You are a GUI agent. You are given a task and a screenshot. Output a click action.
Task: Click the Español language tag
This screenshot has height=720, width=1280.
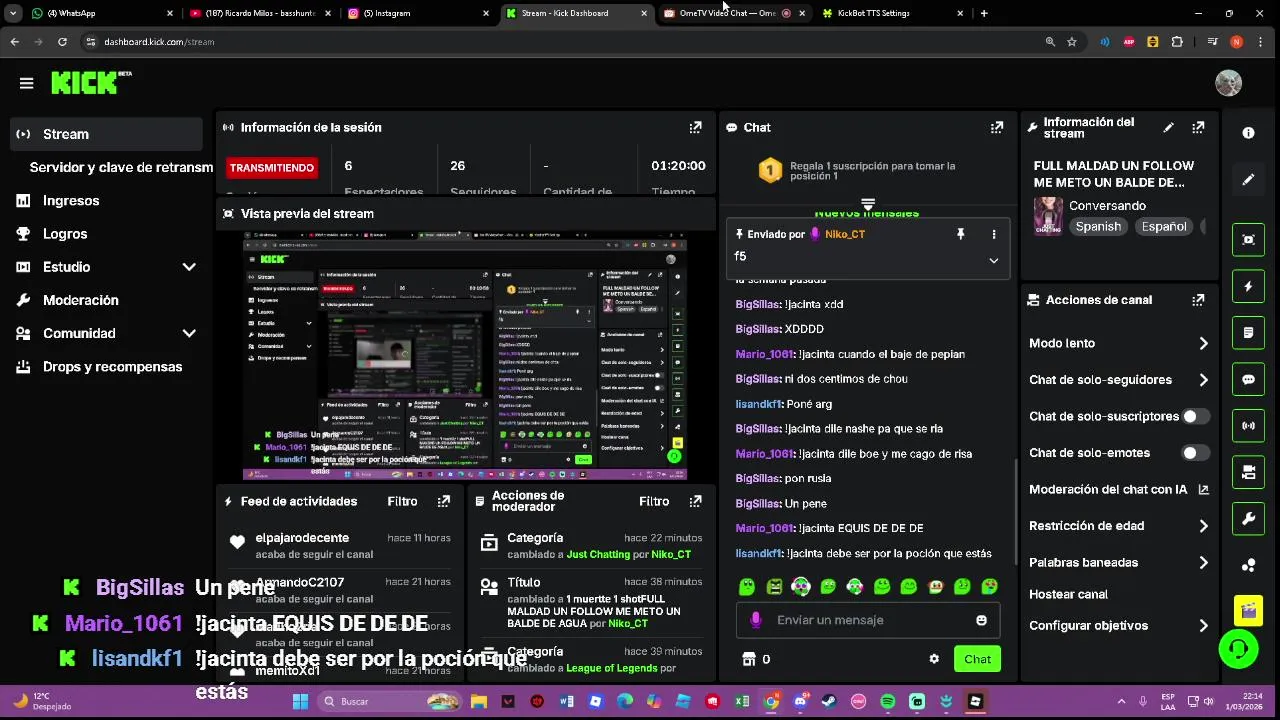(1164, 227)
